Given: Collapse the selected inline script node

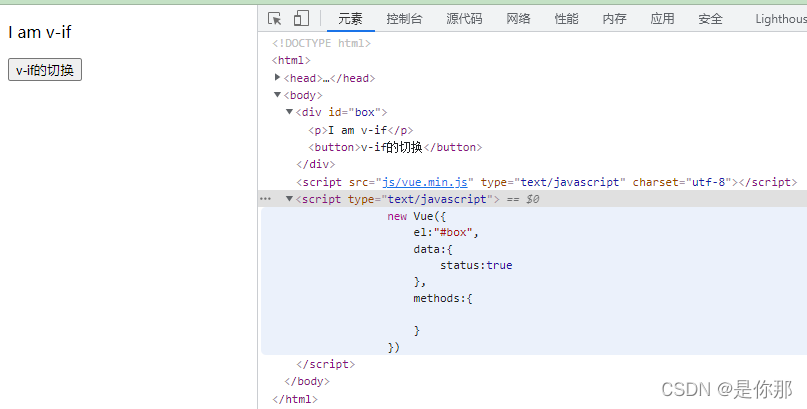Looking at the screenshot, I should pyautogui.click(x=289, y=199).
